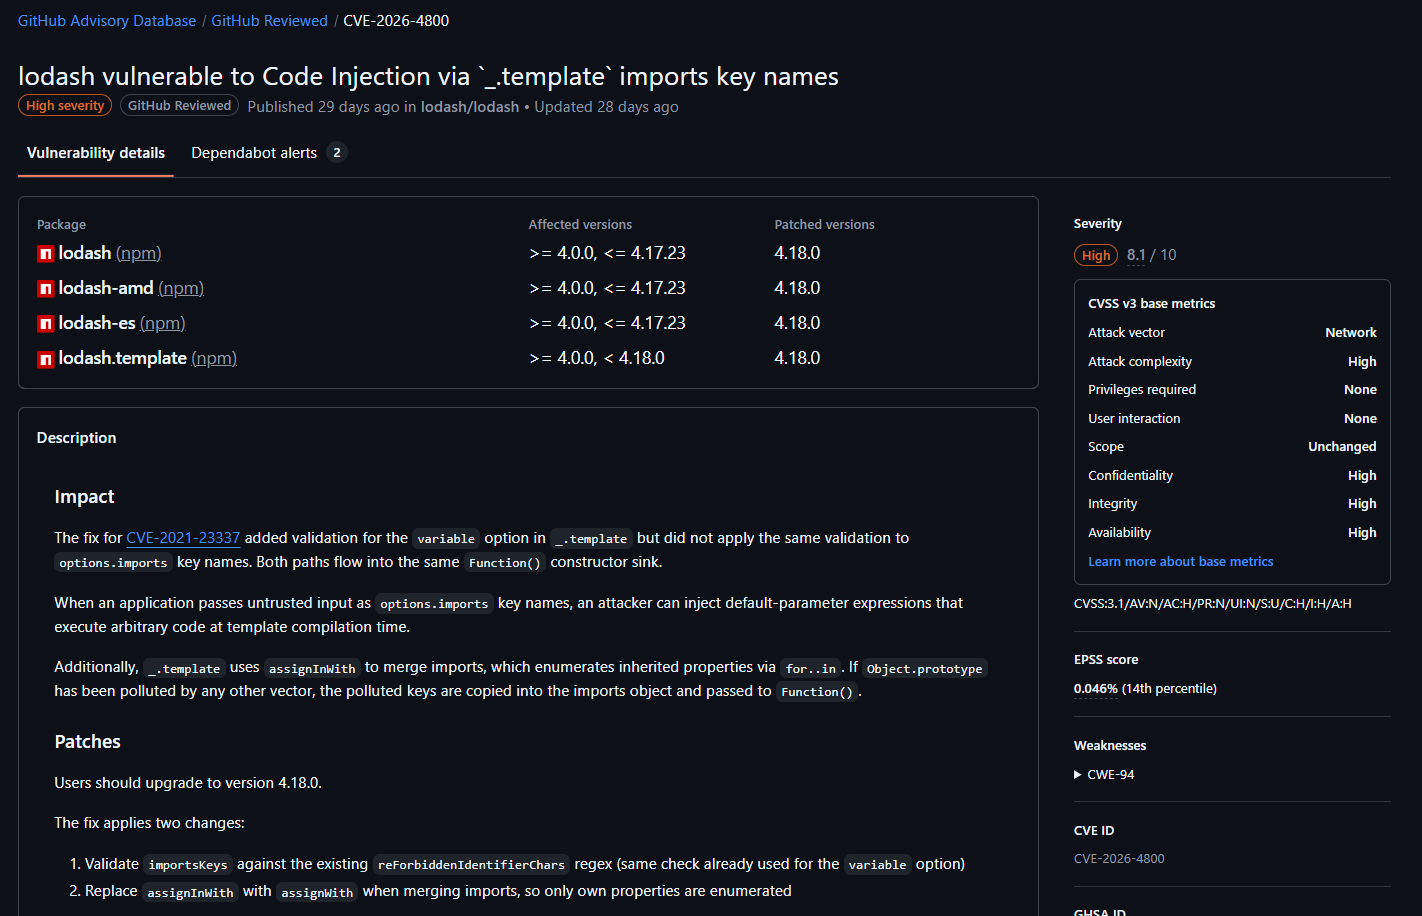The image size is (1422, 916).
Task: Click the 'Published 29 days ago' text
Action: 323,107
